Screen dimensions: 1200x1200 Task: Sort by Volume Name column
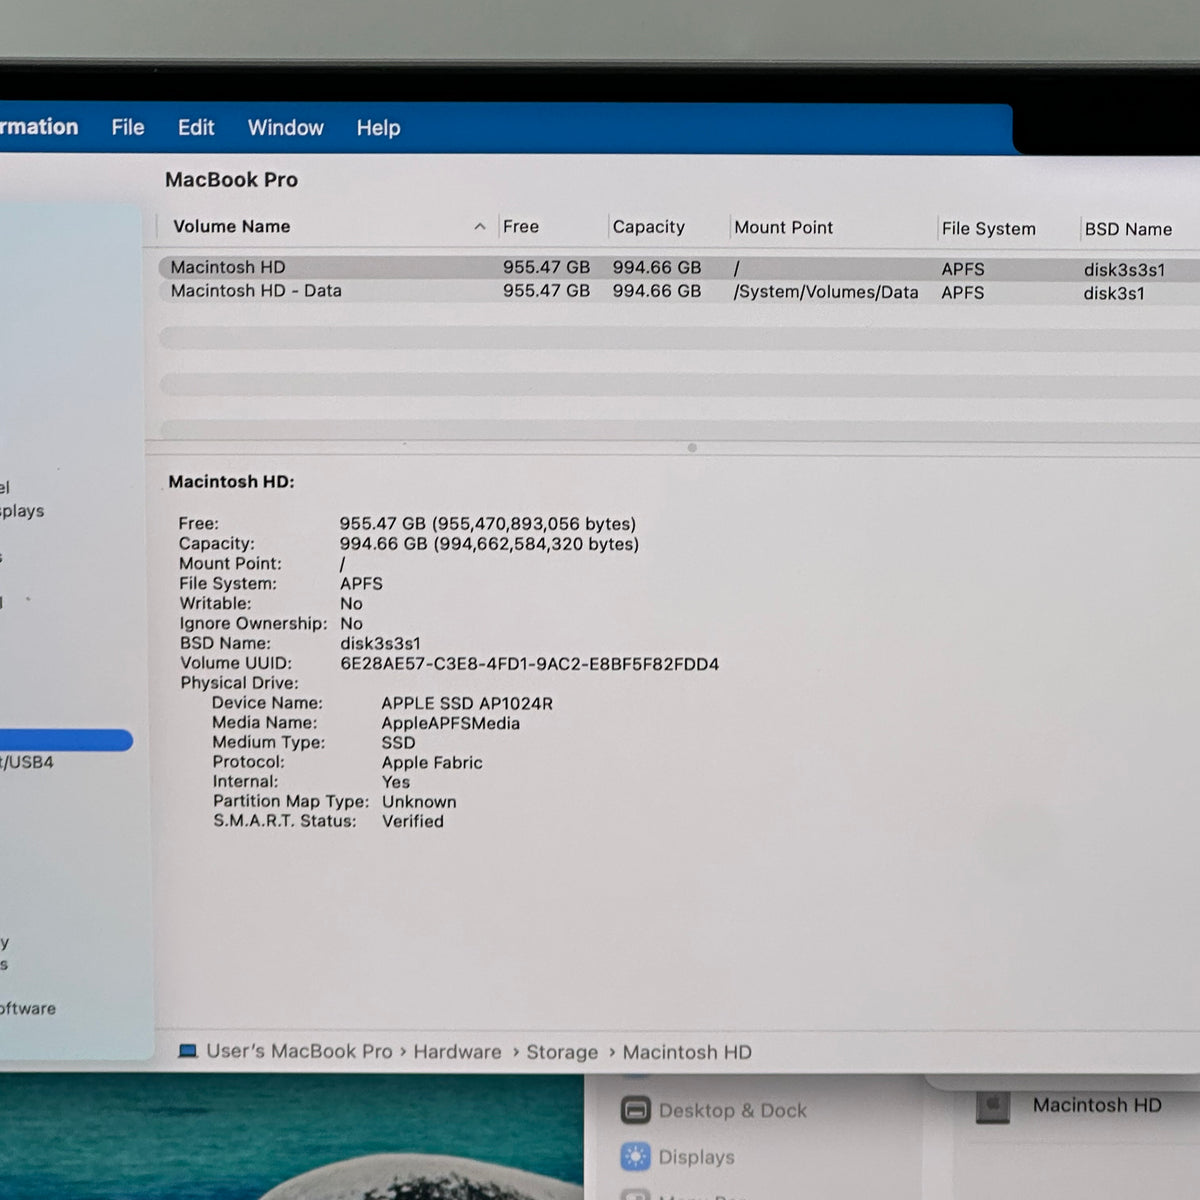coord(232,227)
